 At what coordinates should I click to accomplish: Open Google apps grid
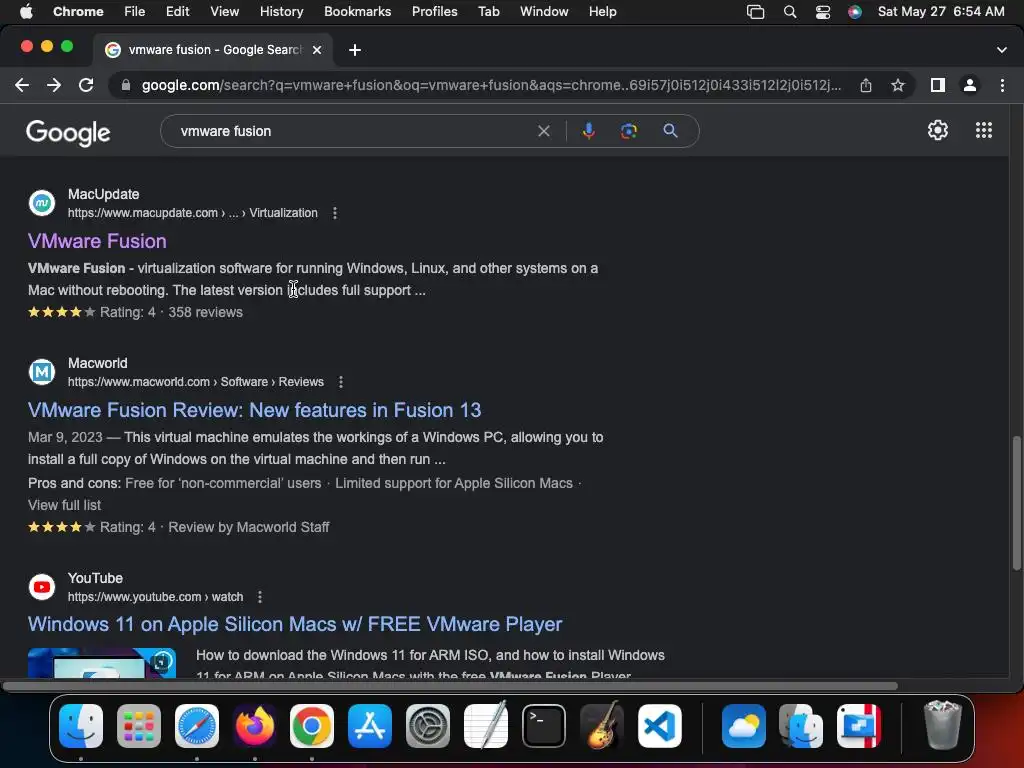coord(984,130)
